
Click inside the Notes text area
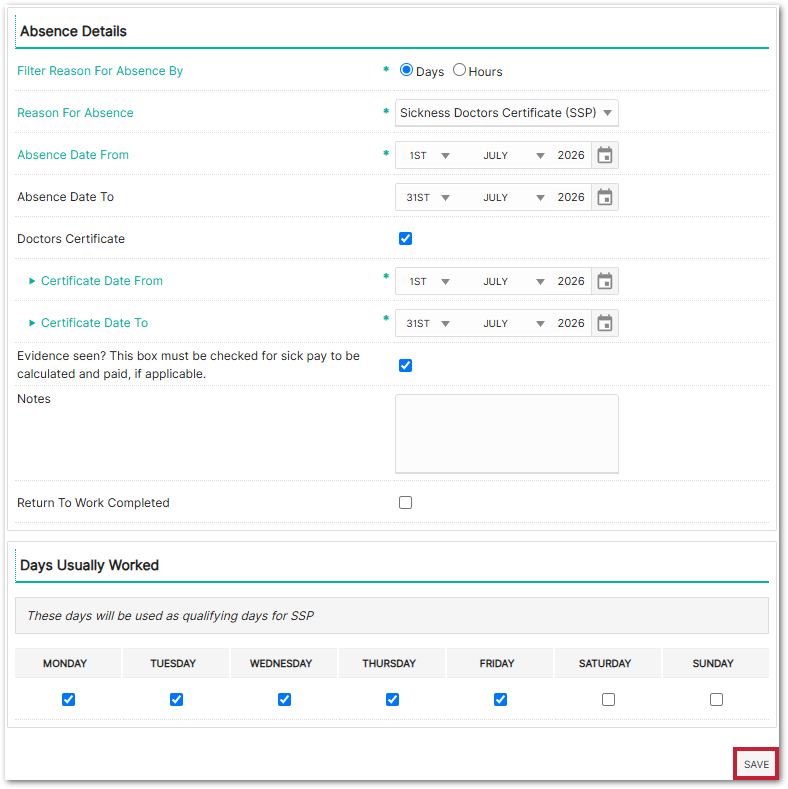click(506, 434)
